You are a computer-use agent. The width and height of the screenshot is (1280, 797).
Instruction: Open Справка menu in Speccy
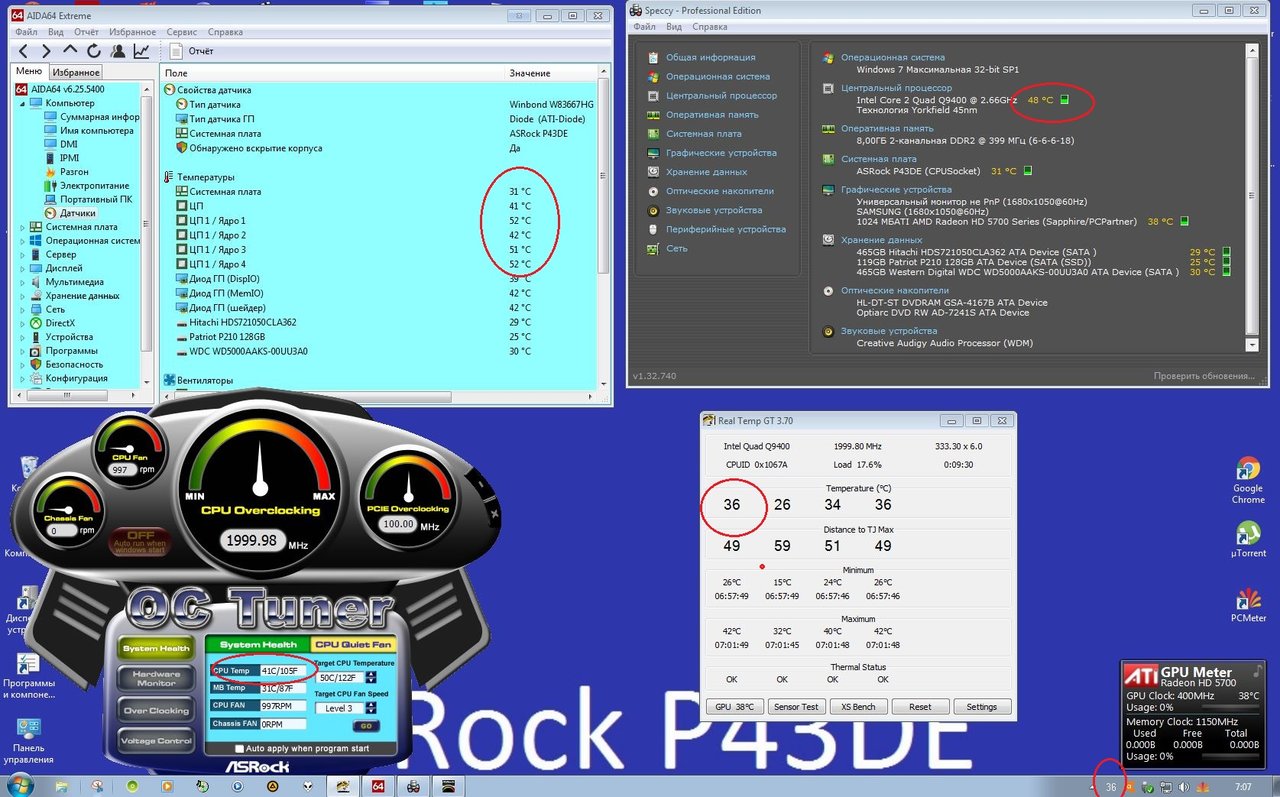709,27
